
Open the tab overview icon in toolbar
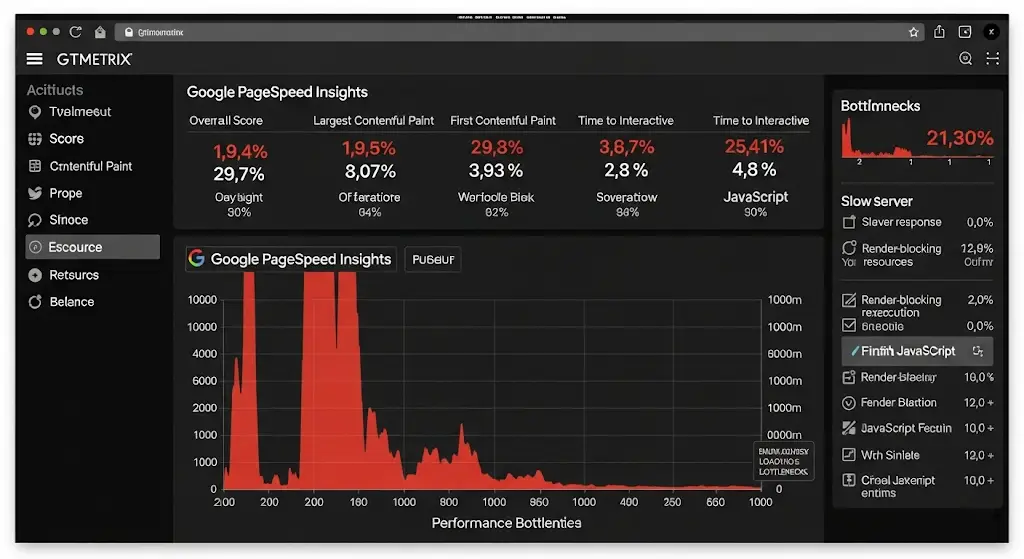click(x=965, y=31)
